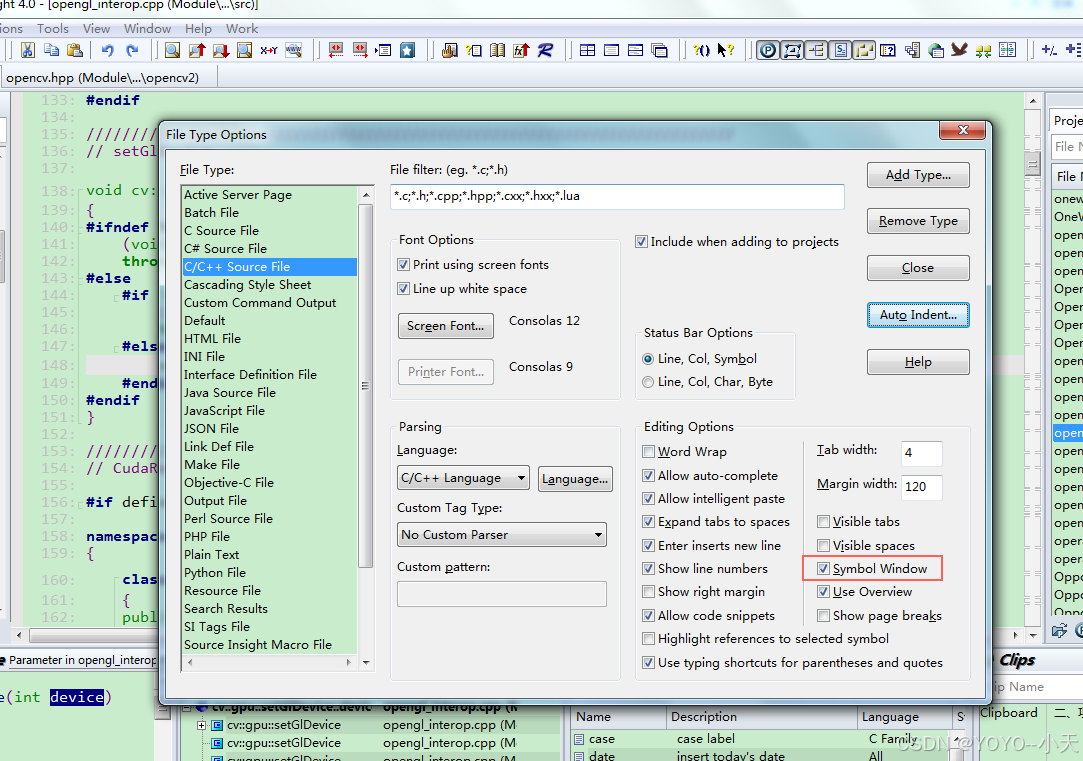Click File Type list horizontal right arrow
This screenshot has width=1083, height=761.
(x=349, y=662)
